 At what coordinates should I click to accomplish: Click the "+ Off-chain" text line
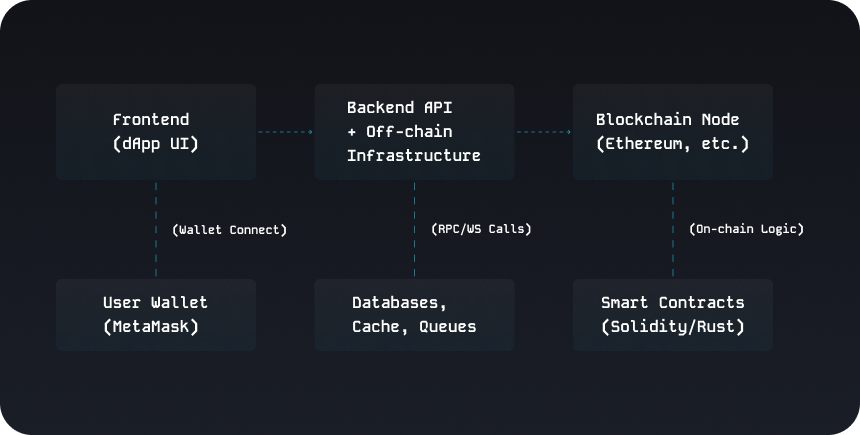402,132
